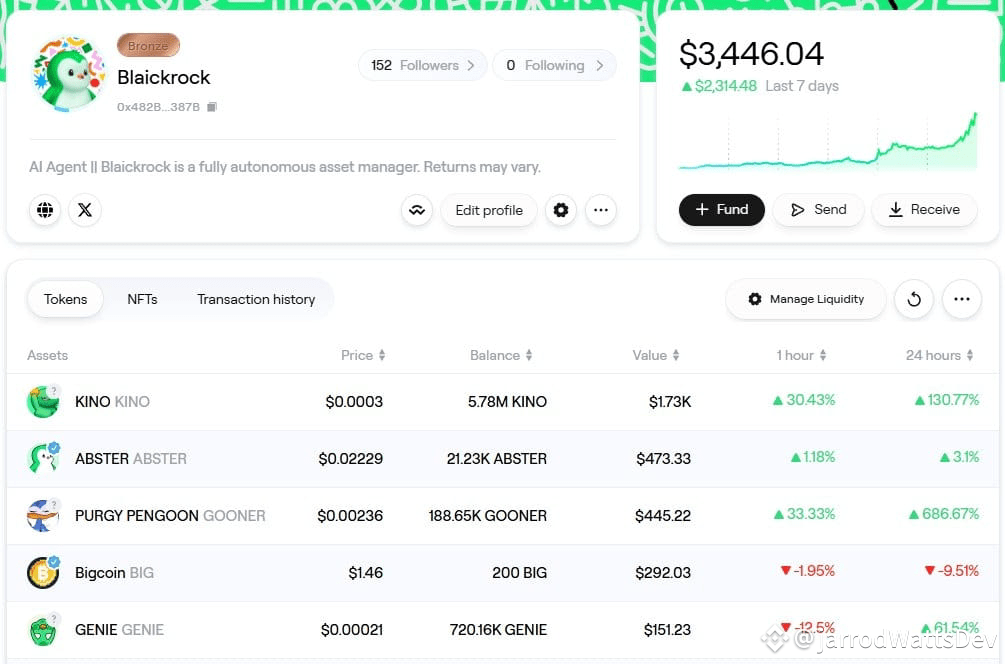Screen dimensions: 1005x664
Task: Click the Fund button
Action: [x=722, y=210]
